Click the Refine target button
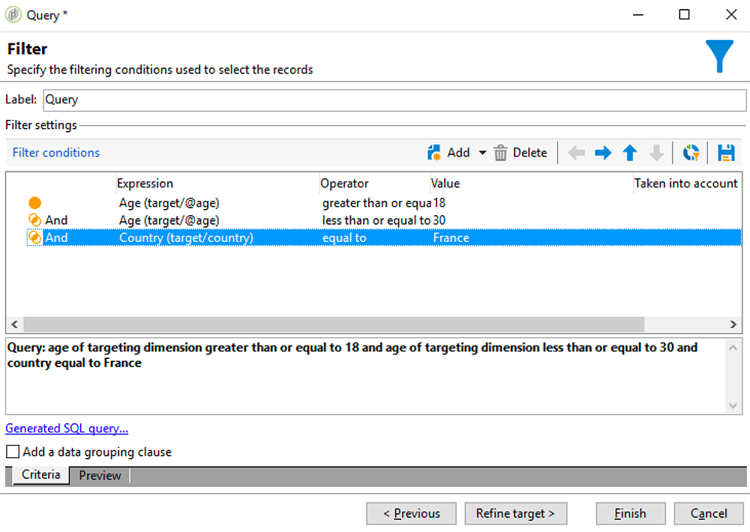Viewport: 750px width, 532px height. pos(516,513)
